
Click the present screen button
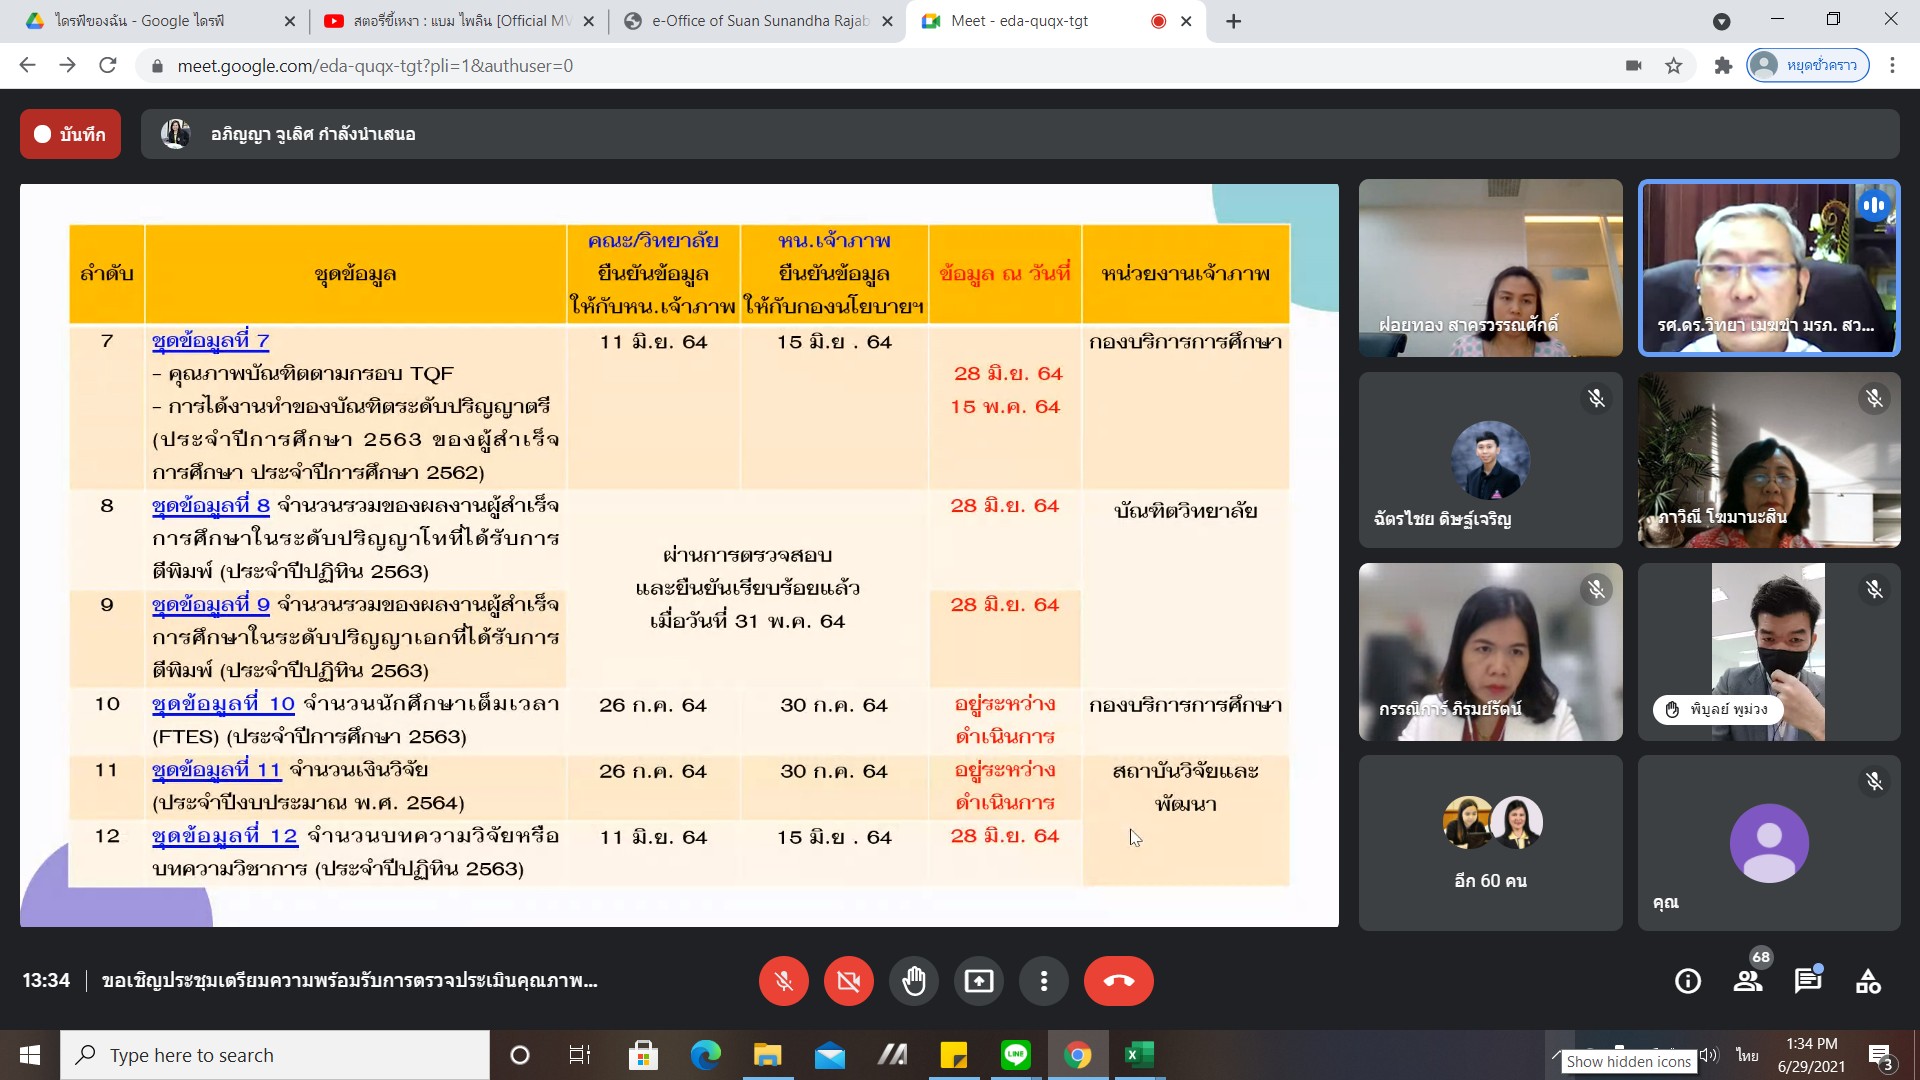tap(978, 981)
